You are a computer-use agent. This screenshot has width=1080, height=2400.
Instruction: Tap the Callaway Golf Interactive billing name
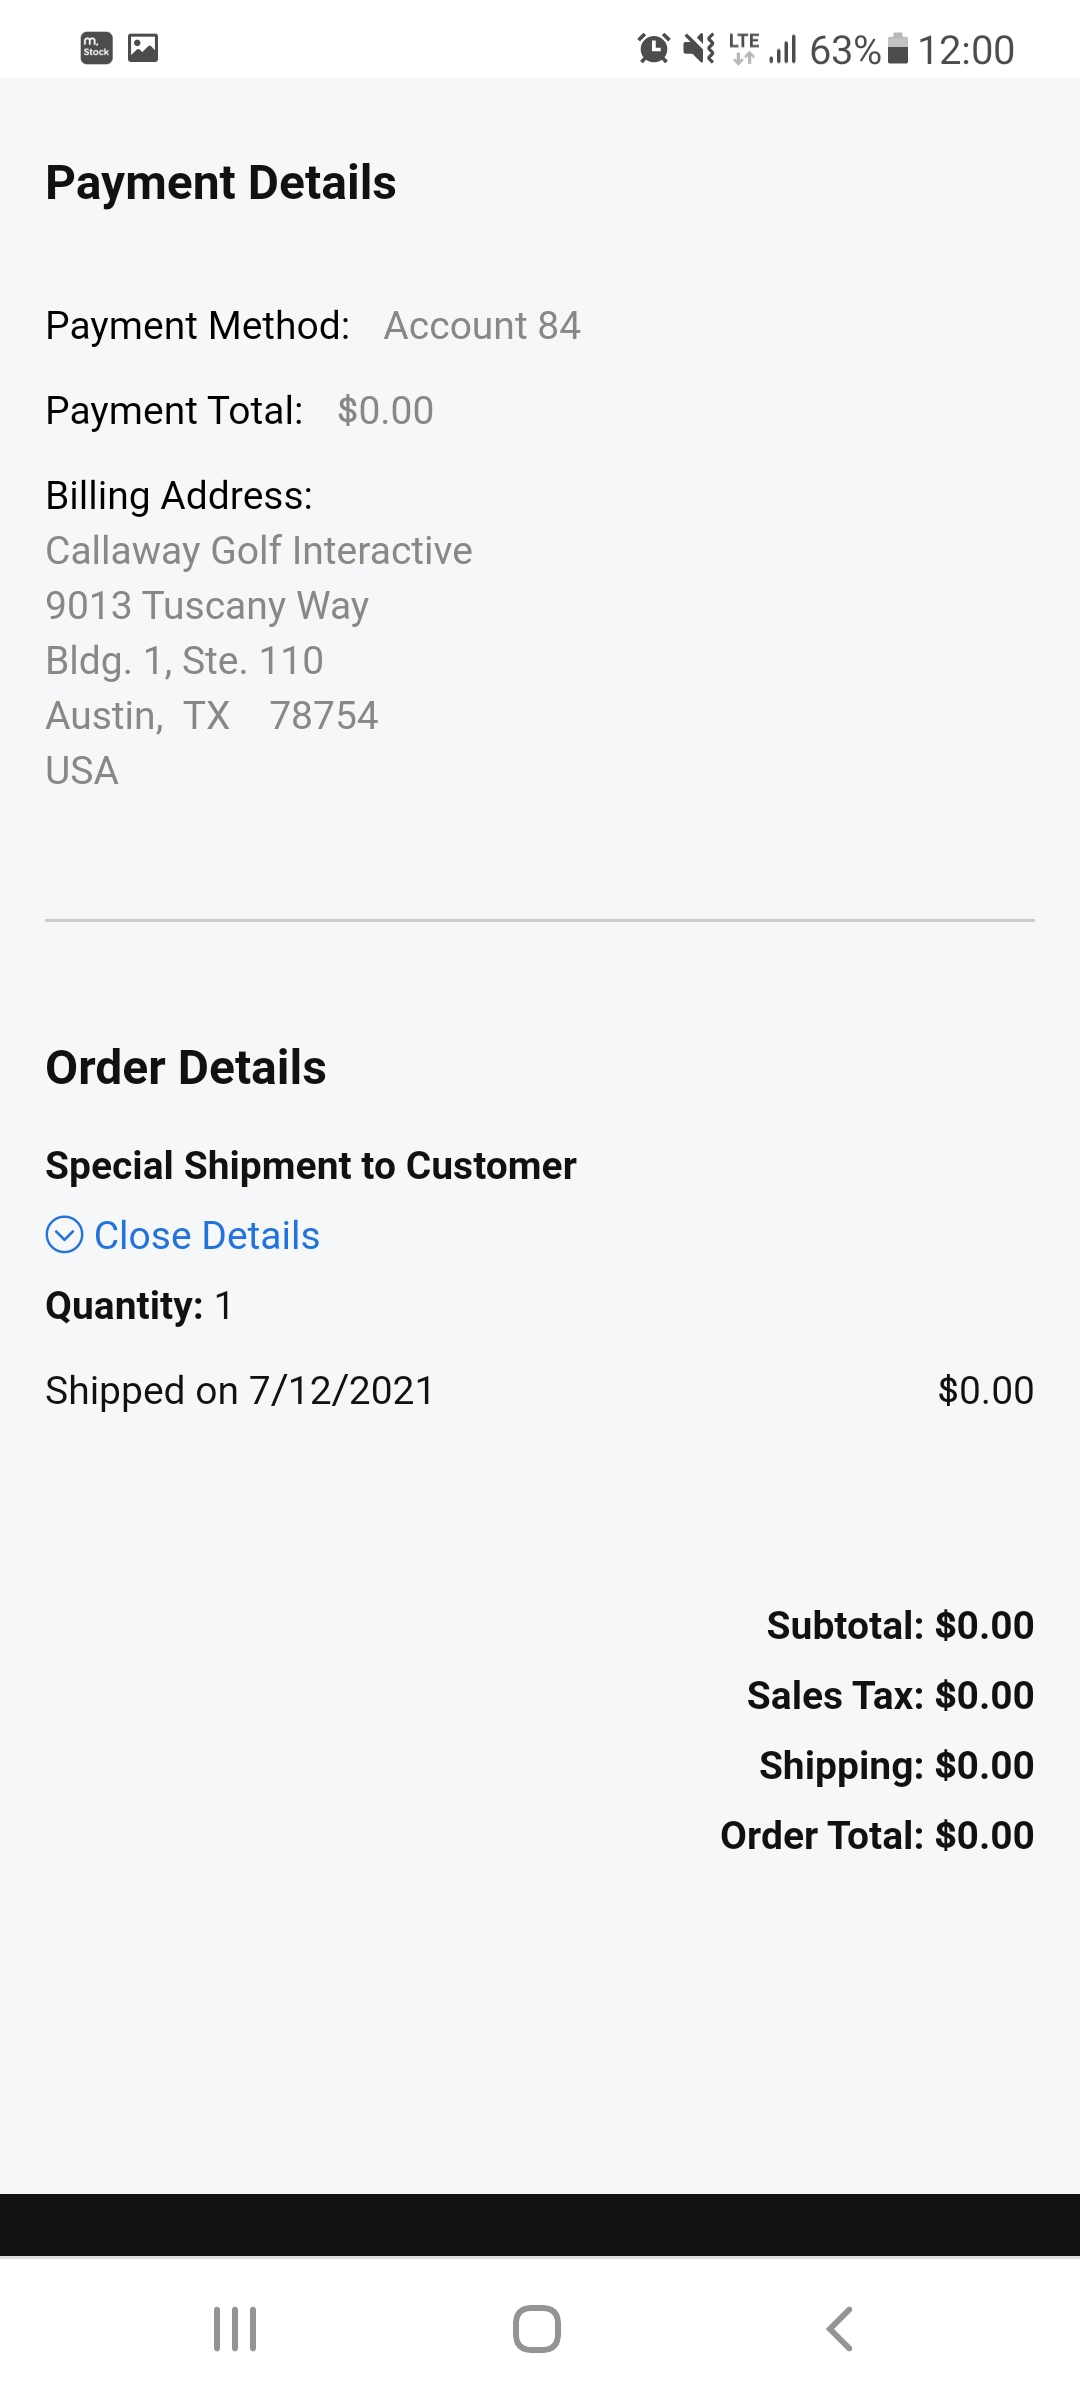pyautogui.click(x=259, y=551)
